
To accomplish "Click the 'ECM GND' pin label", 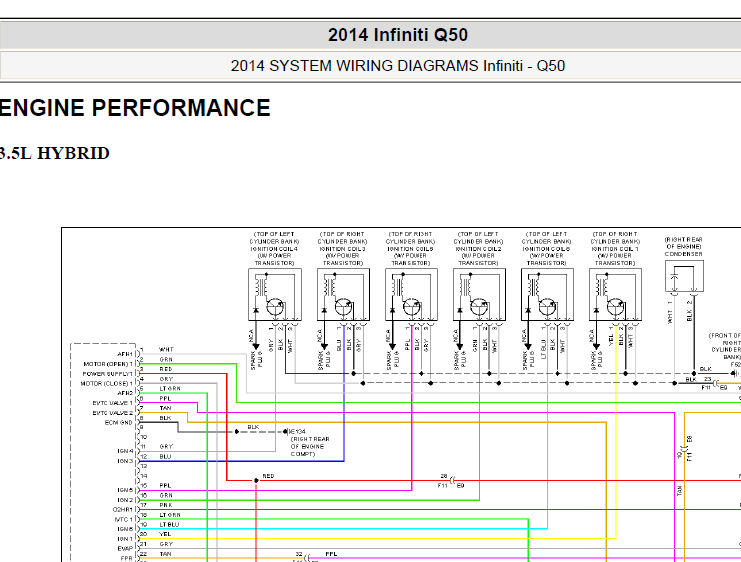I will coord(119,423).
